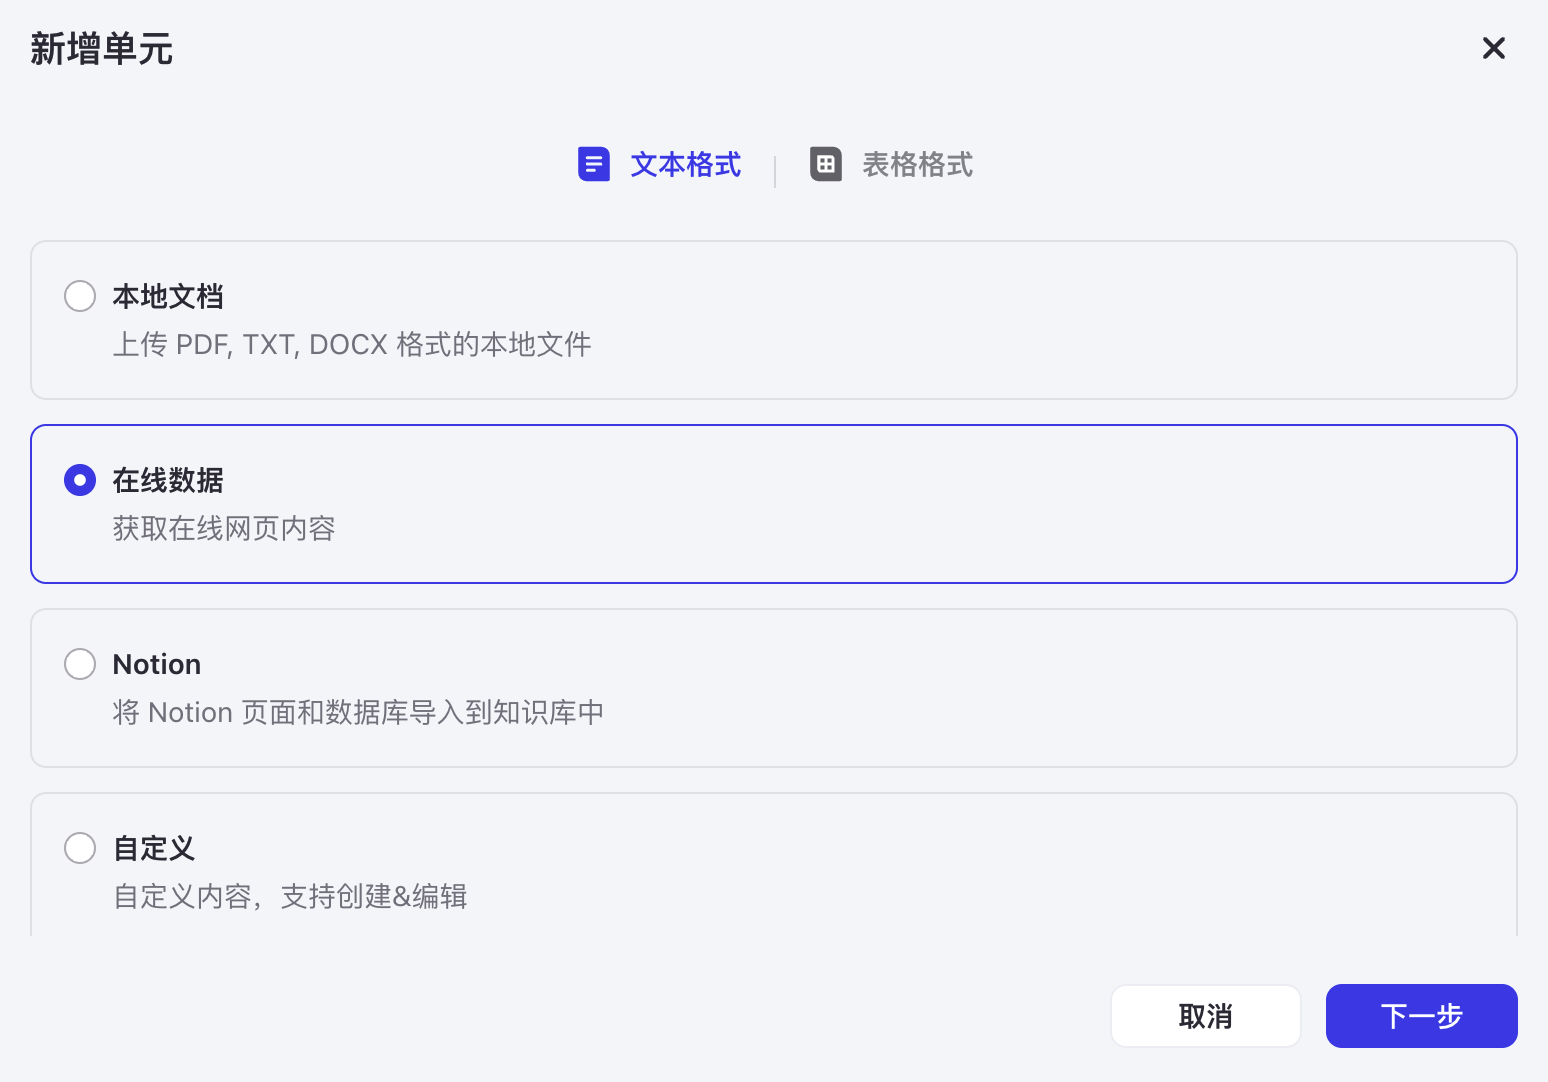This screenshot has width=1548, height=1082.
Task: Click the 下一步 button
Action: point(1422,1016)
